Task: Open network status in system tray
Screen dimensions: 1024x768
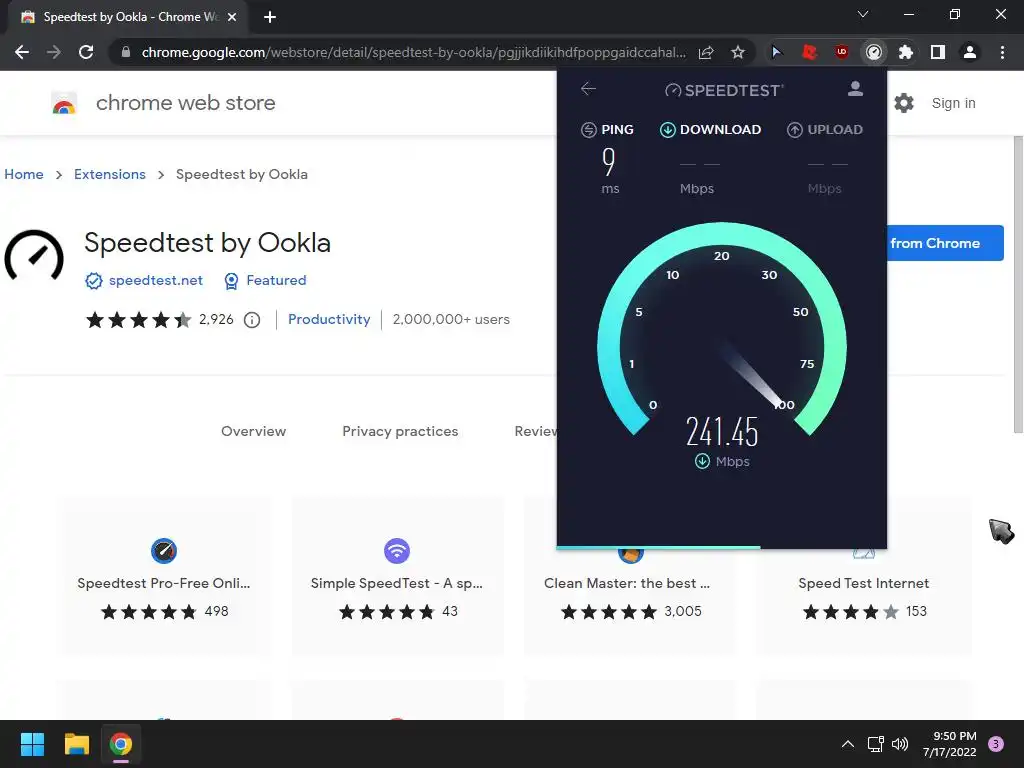Action: click(x=875, y=744)
